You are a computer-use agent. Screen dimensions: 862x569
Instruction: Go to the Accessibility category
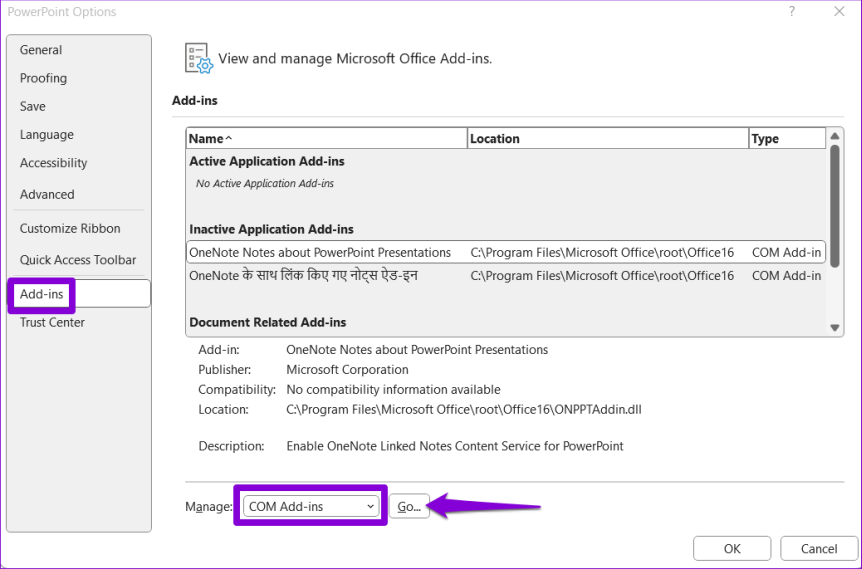[54, 163]
